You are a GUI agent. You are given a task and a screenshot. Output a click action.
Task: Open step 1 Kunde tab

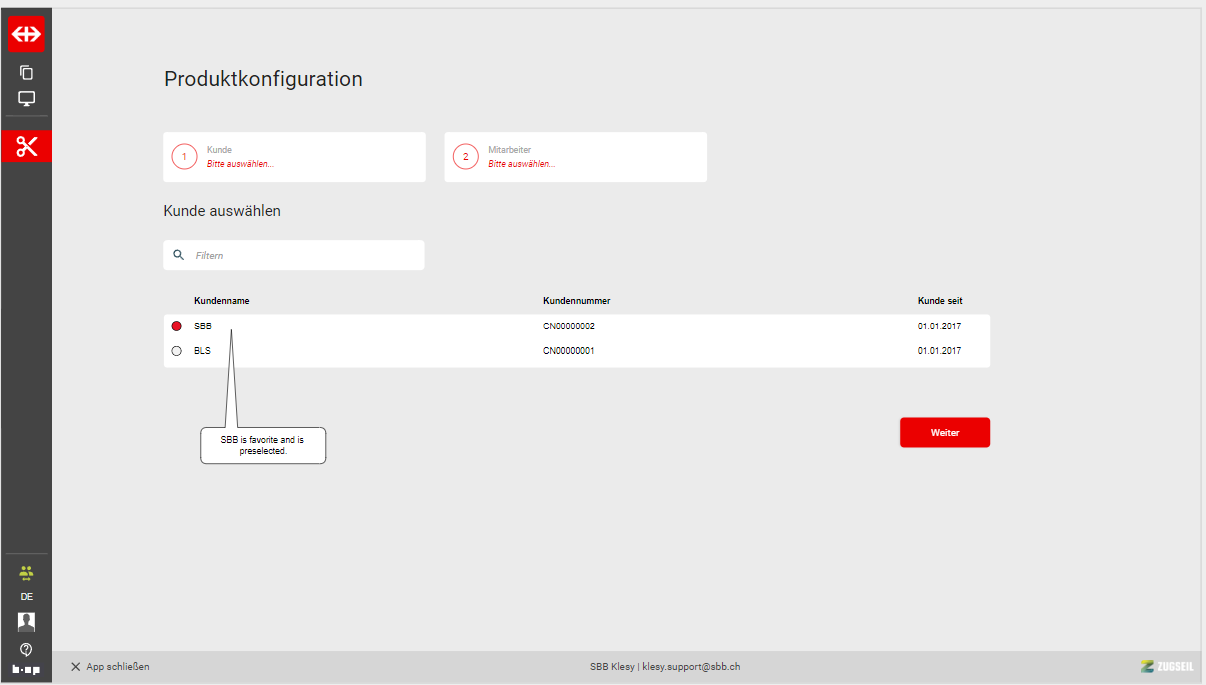pyautogui.click(x=294, y=157)
